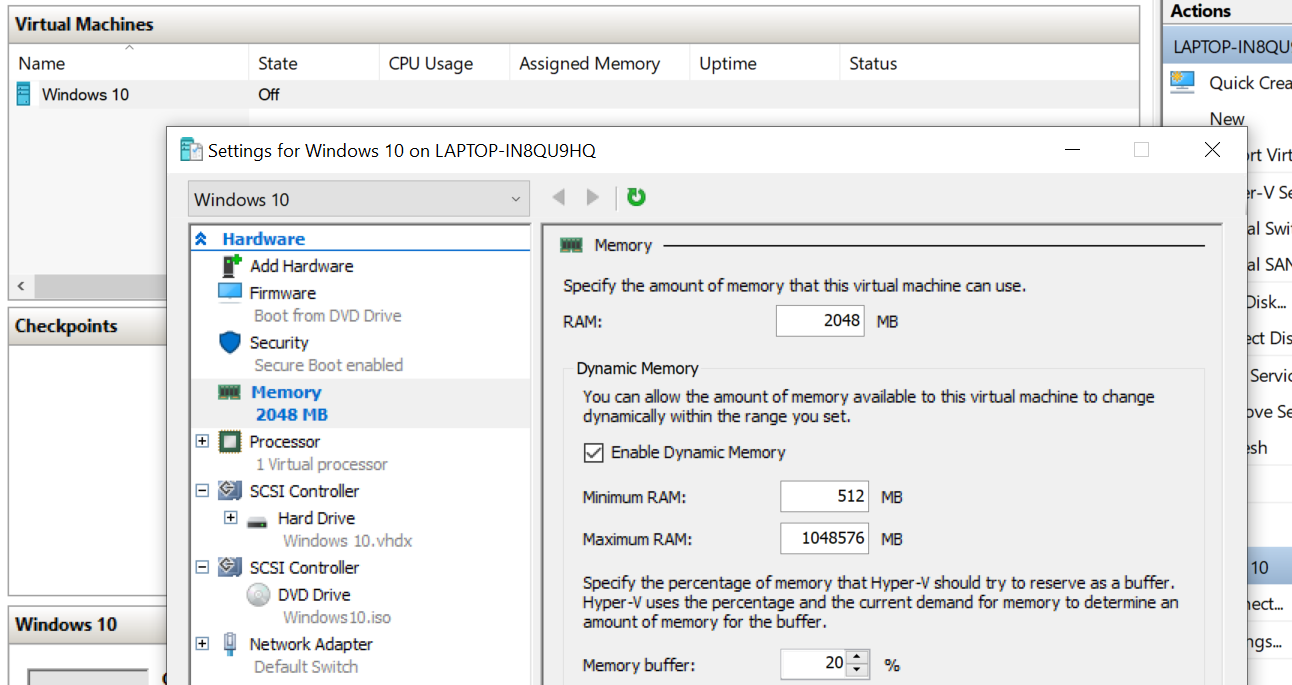Click the Maximum RAM input field
Image resolution: width=1292 pixels, height=685 pixels.
824,539
